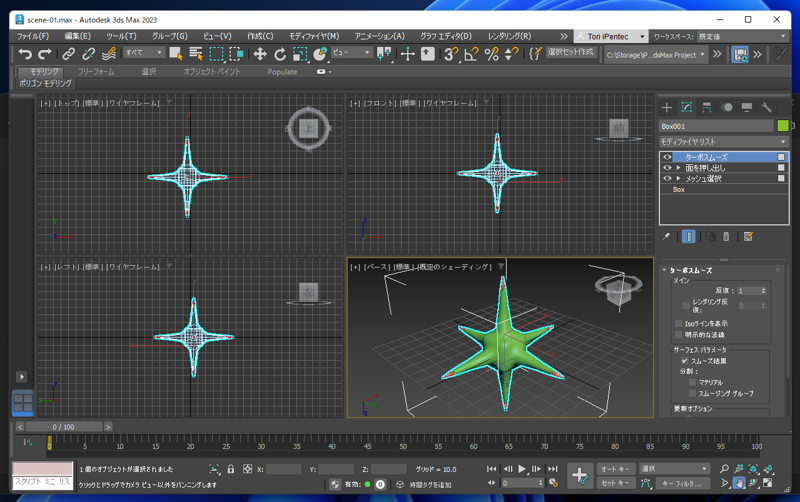The image size is (800, 502).
Task: Select the Unlink Selection icon
Action: coord(89,54)
